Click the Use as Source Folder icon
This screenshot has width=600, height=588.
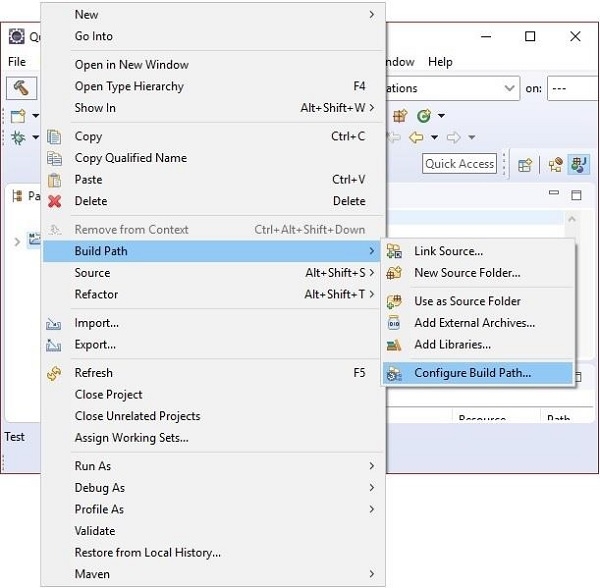[394, 301]
